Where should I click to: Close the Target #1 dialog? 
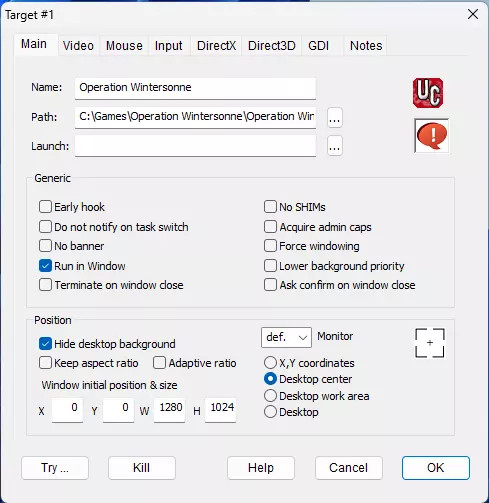point(473,14)
